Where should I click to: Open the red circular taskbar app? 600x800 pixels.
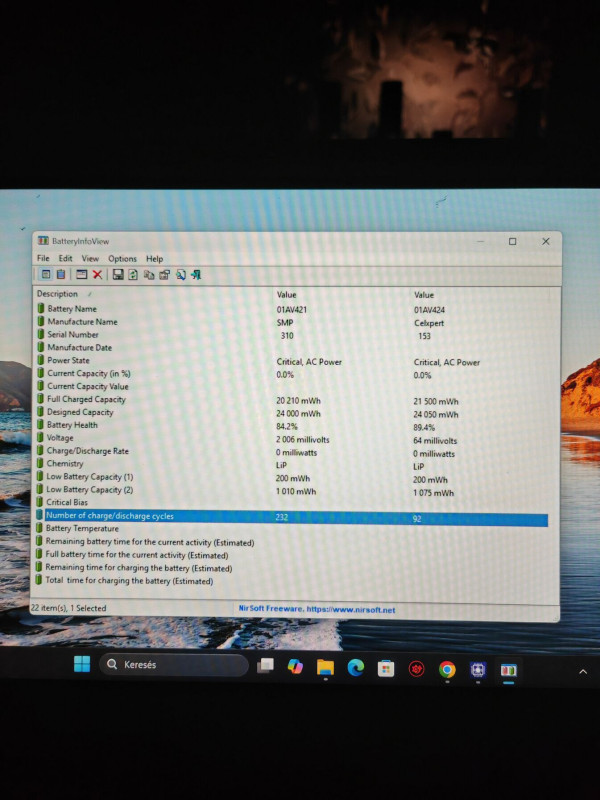(x=416, y=669)
